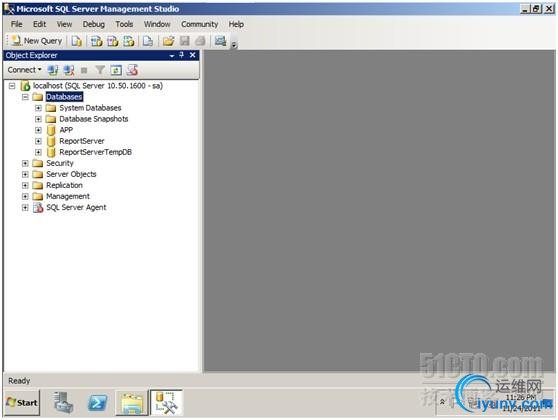Click the Disconnect icon in Object Explorer
This screenshot has width=558, height=420.
tap(69, 70)
